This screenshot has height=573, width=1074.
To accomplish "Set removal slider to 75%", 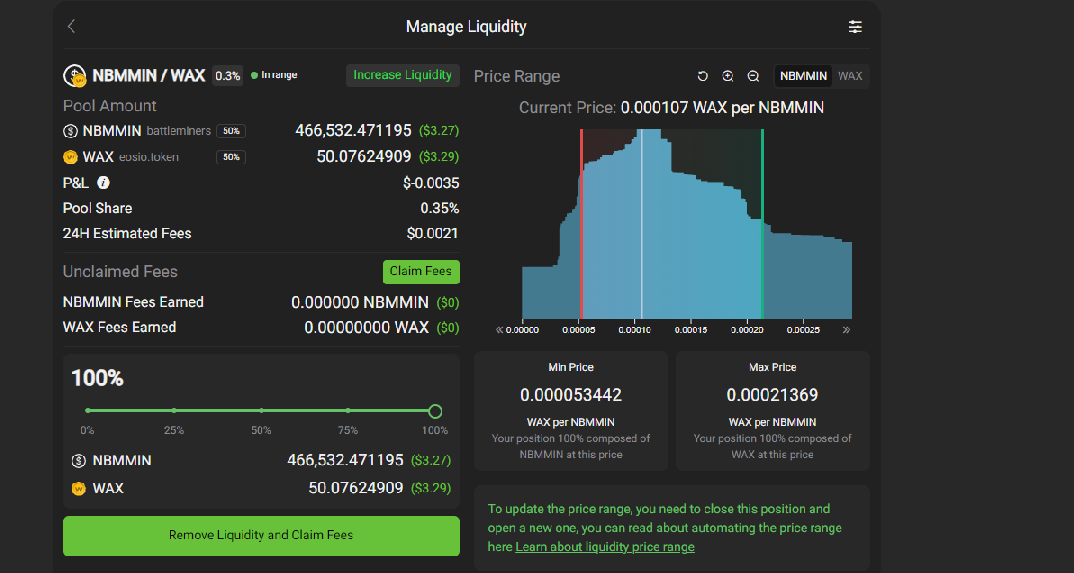I will coord(348,411).
